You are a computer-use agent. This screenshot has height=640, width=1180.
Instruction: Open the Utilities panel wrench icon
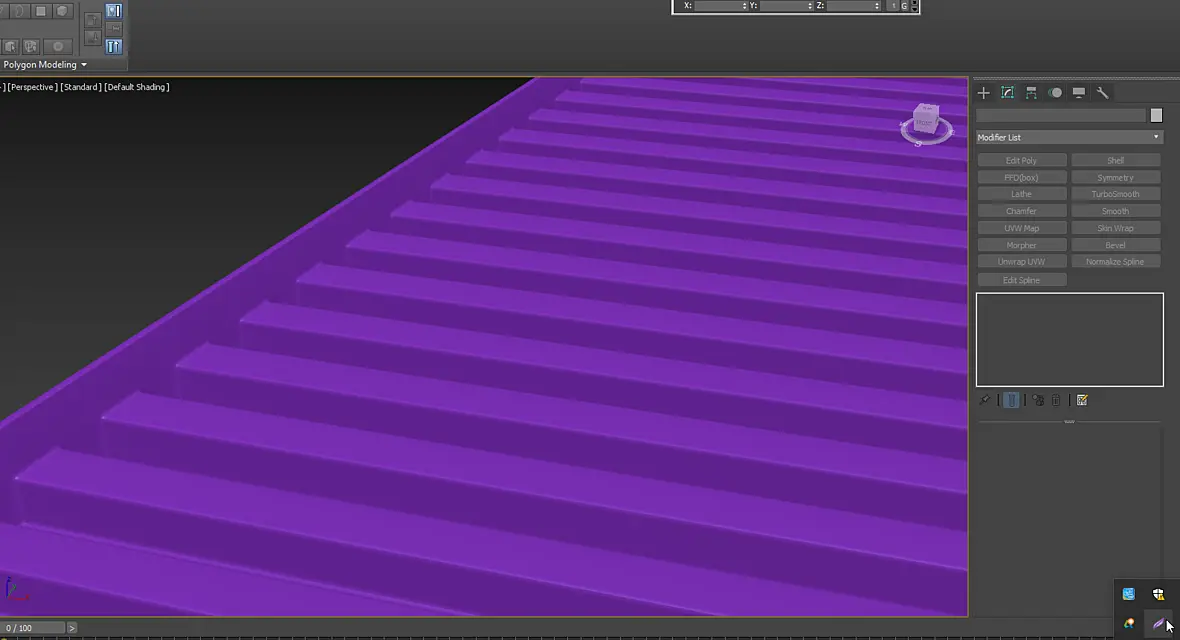pos(1102,93)
